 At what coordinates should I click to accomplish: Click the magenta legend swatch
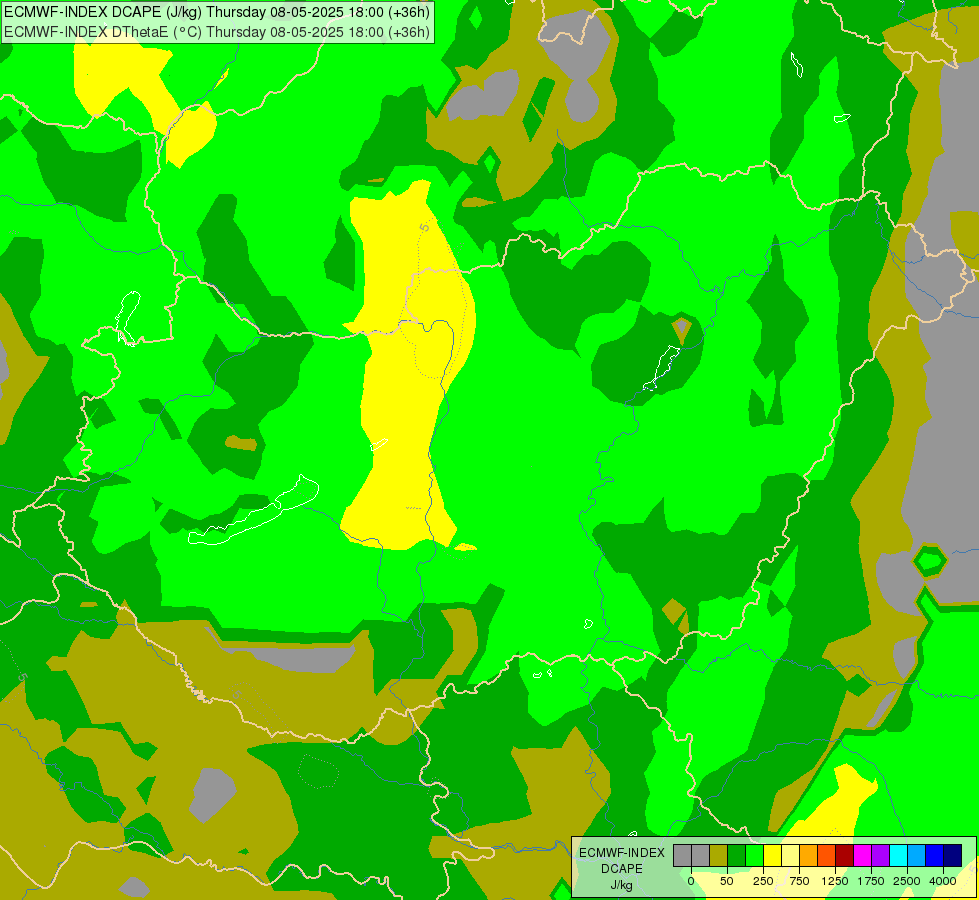862,856
